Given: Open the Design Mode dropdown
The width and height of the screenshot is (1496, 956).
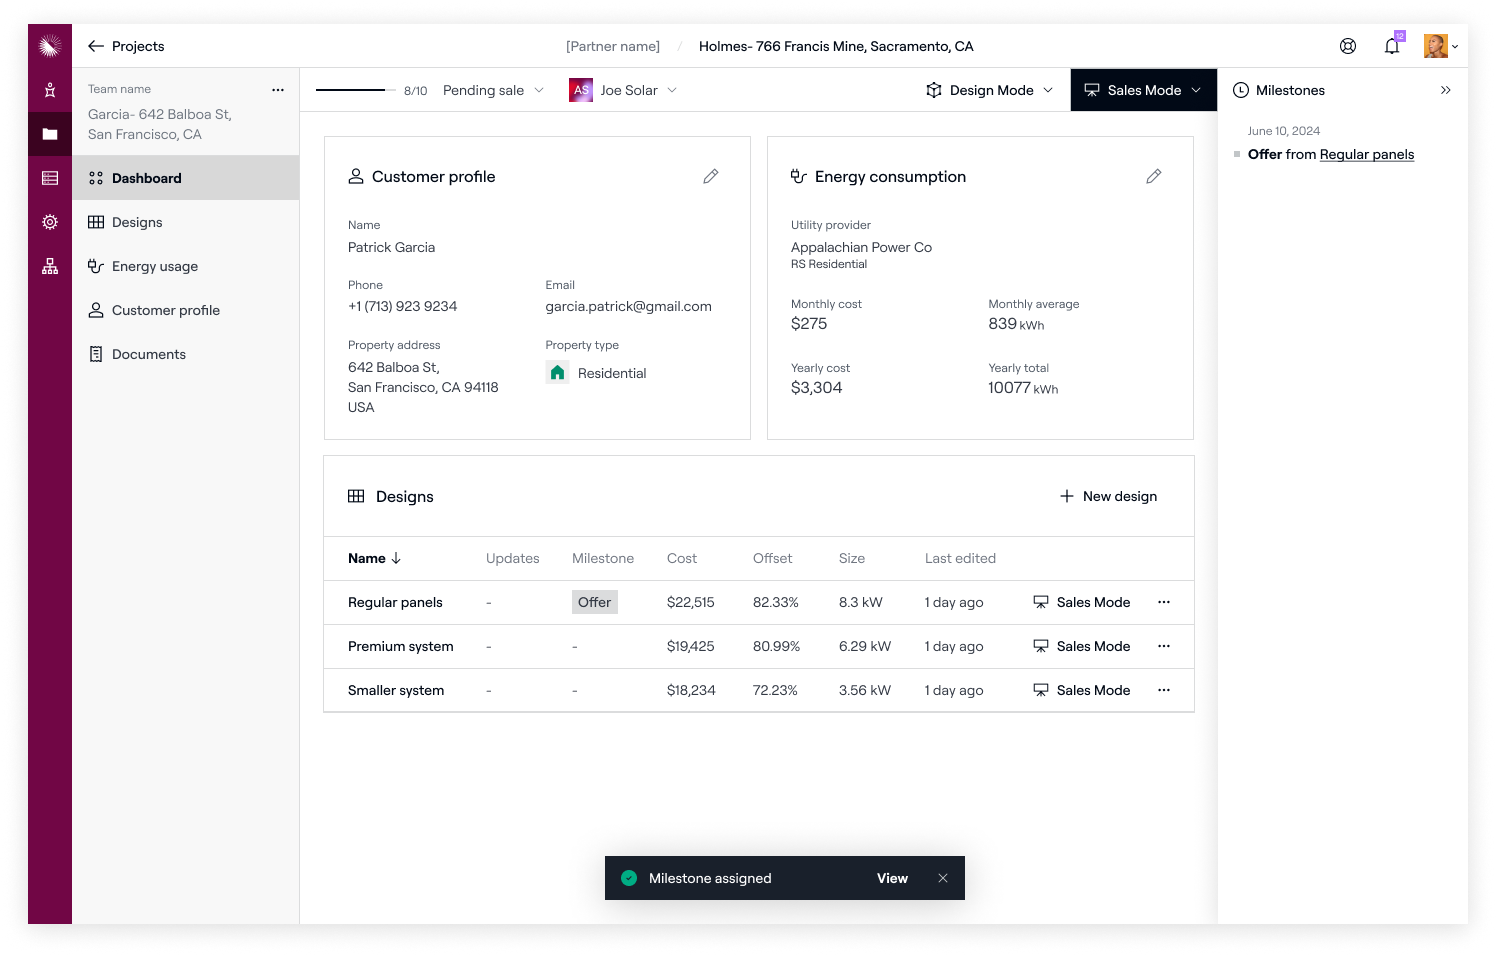Looking at the screenshot, I should pyautogui.click(x=990, y=90).
